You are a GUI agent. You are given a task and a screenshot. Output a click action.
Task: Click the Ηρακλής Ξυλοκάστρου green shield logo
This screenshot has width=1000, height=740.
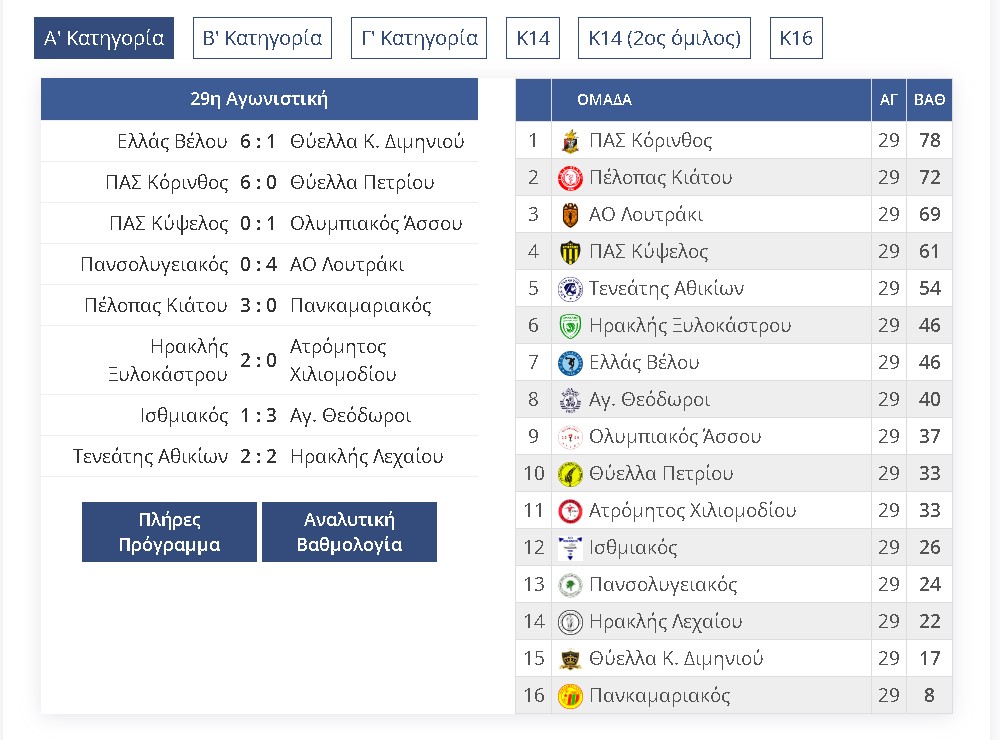click(570, 326)
